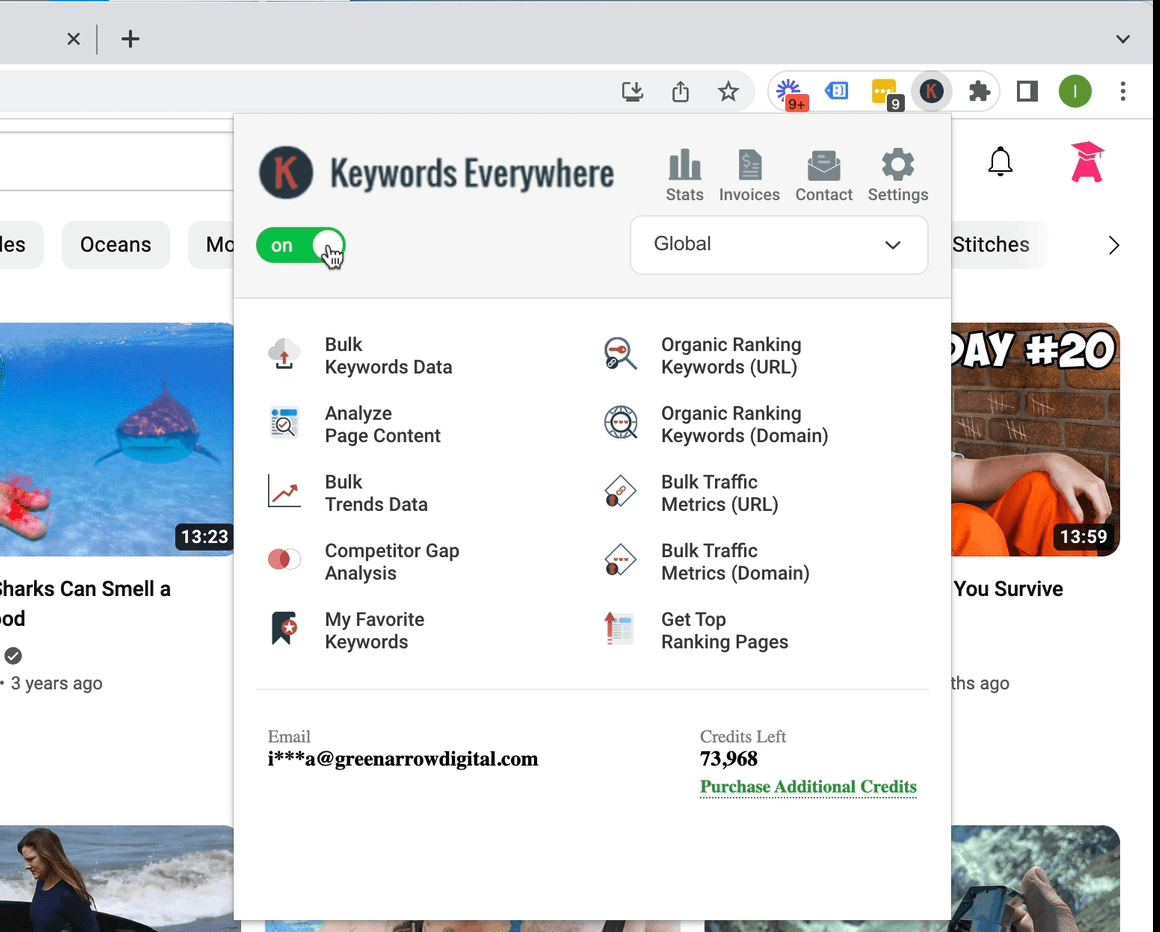Open the Chrome extensions puzzle menu
The height and width of the screenshot is (932, 1160).
point(979,91)
